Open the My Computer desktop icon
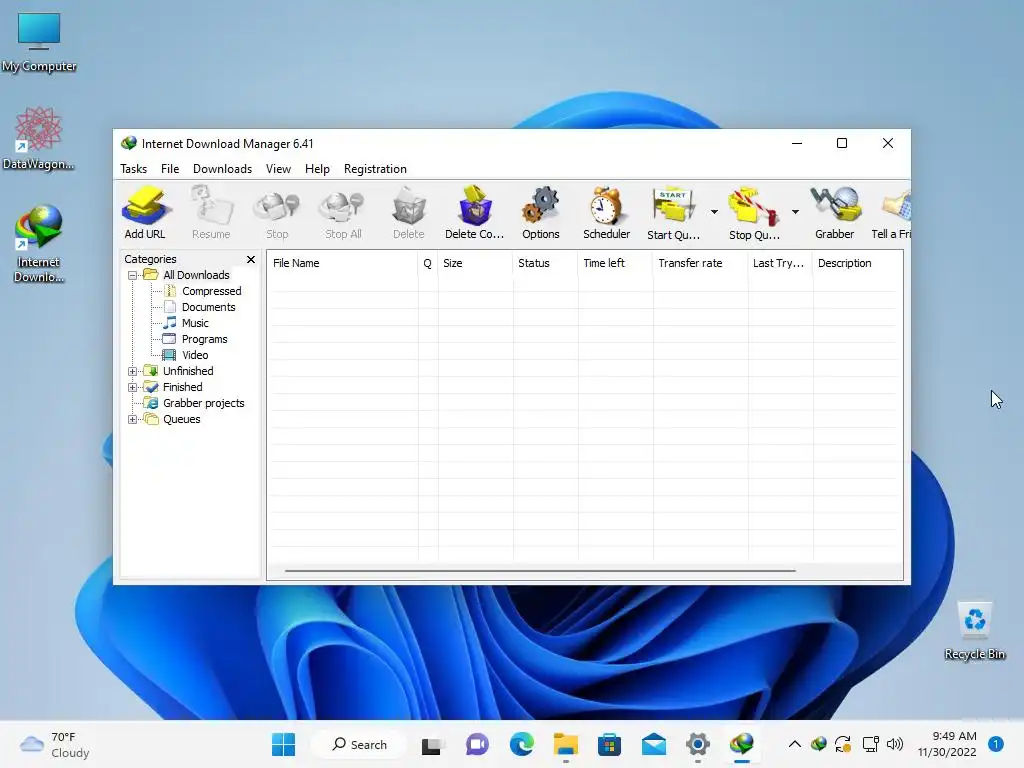 pyautogui.click(x=39, y=42)
